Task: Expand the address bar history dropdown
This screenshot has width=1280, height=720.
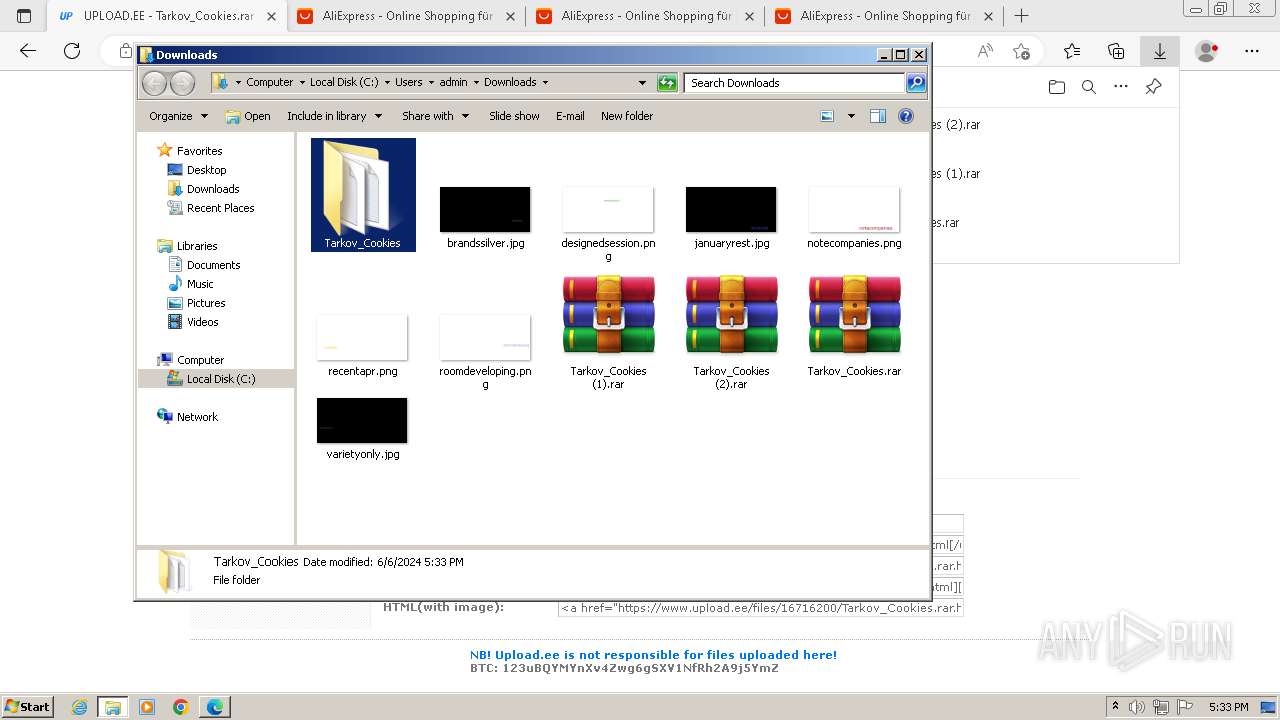Action: [x=642, y=83]
